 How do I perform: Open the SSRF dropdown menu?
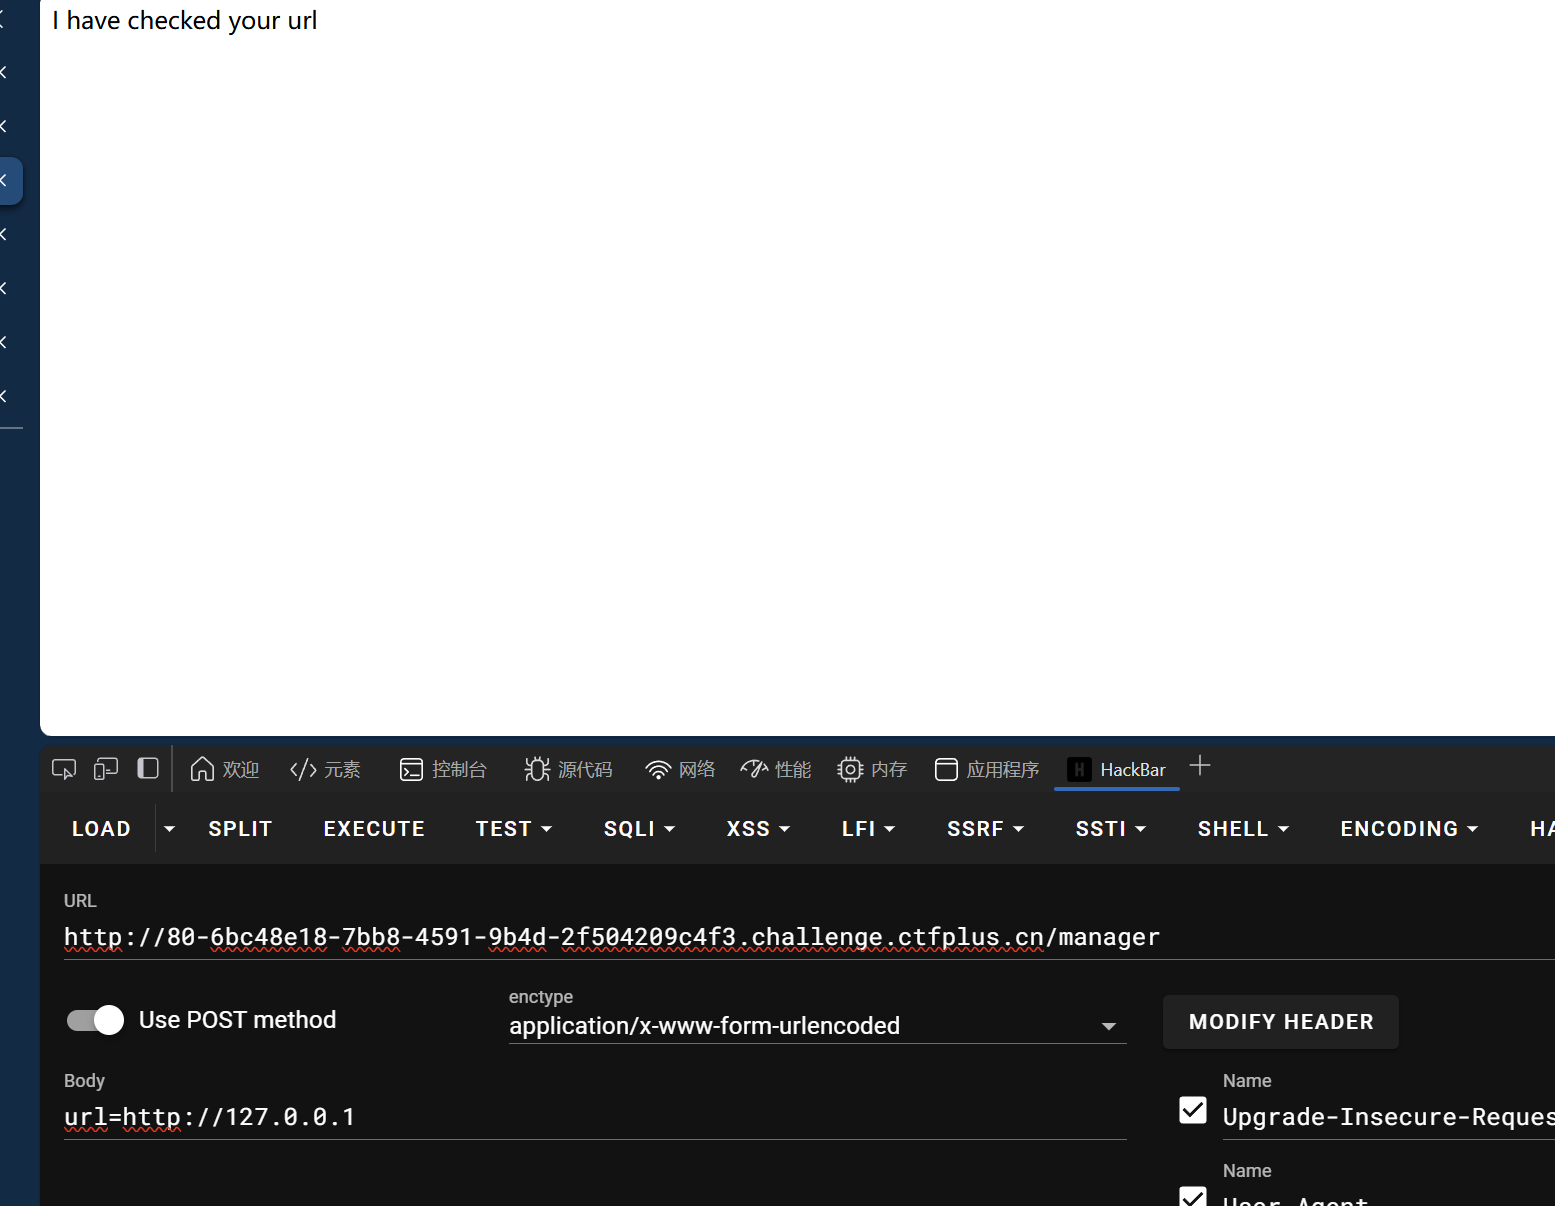pyautogui.click(x=985, y=829)
